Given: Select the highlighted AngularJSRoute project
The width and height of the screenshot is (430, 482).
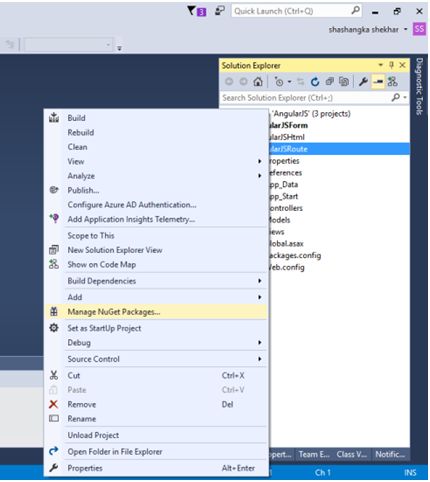Looking at the screenshot, I should (339, 149).
